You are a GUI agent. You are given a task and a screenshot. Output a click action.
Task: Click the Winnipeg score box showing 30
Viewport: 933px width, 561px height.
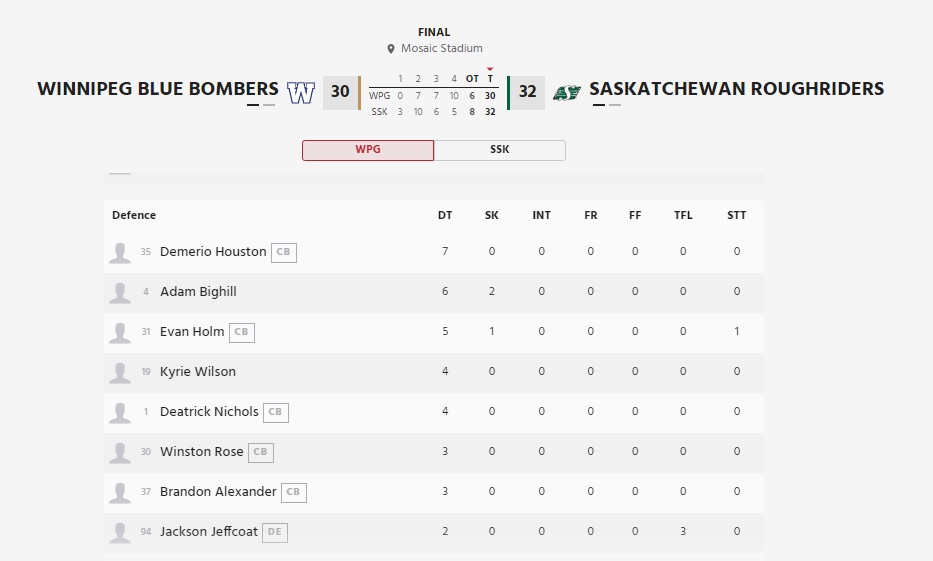[340, 92]
